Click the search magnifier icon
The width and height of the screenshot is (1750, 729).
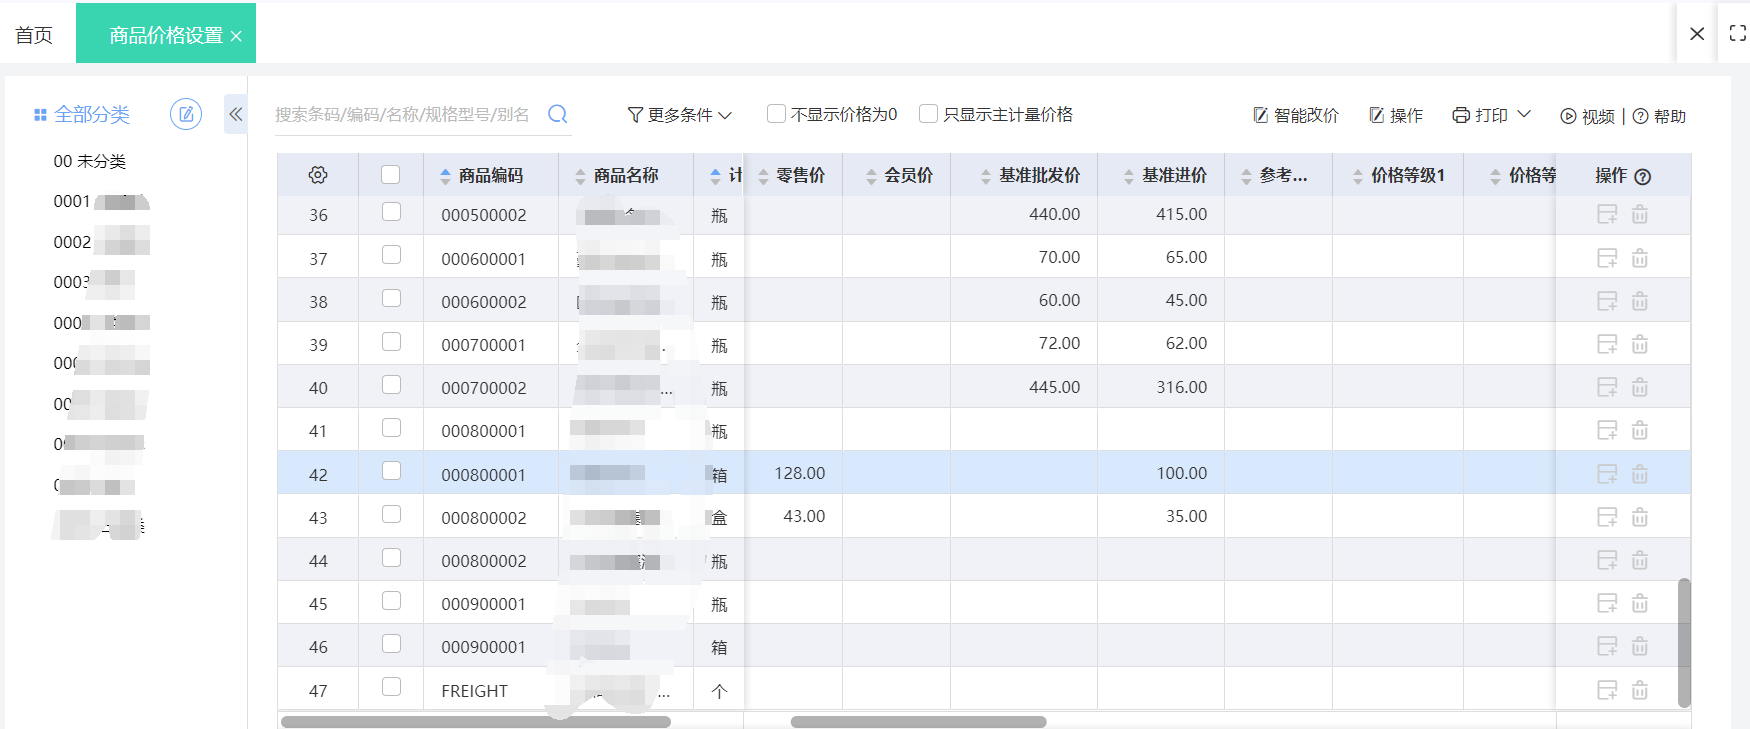pos(558,114)
